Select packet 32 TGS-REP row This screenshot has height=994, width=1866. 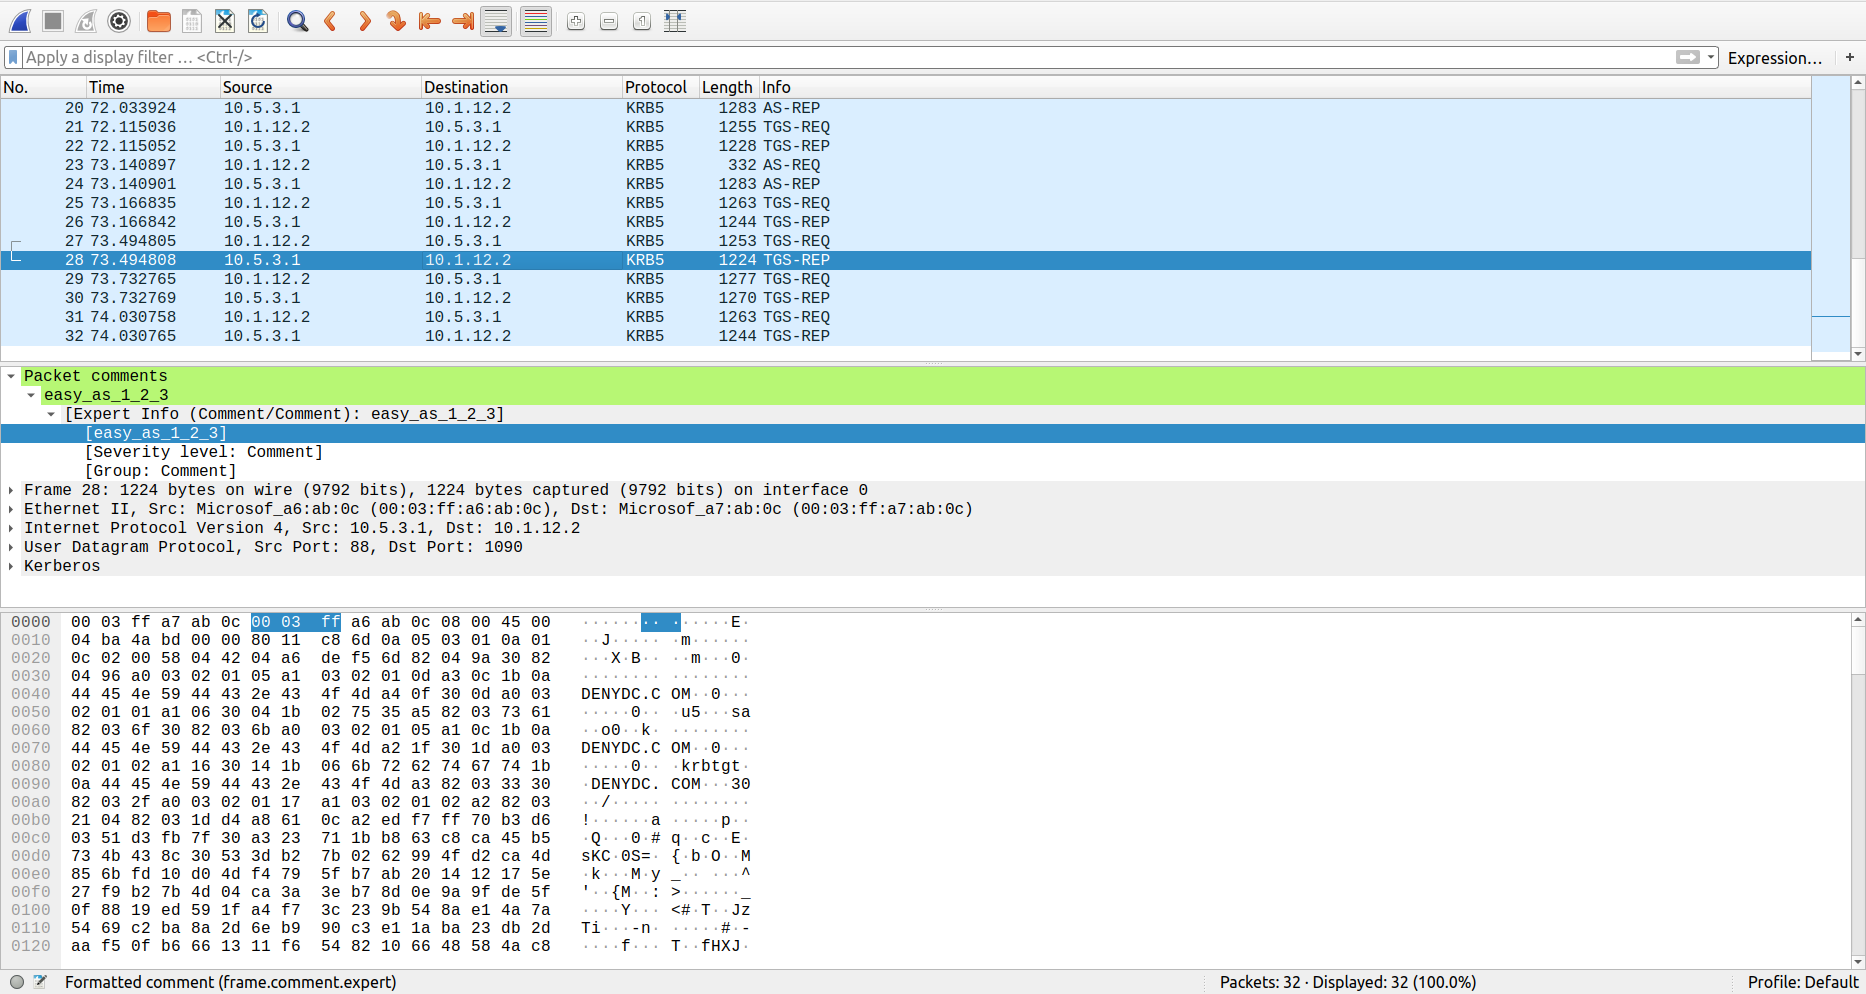point(906,336)
